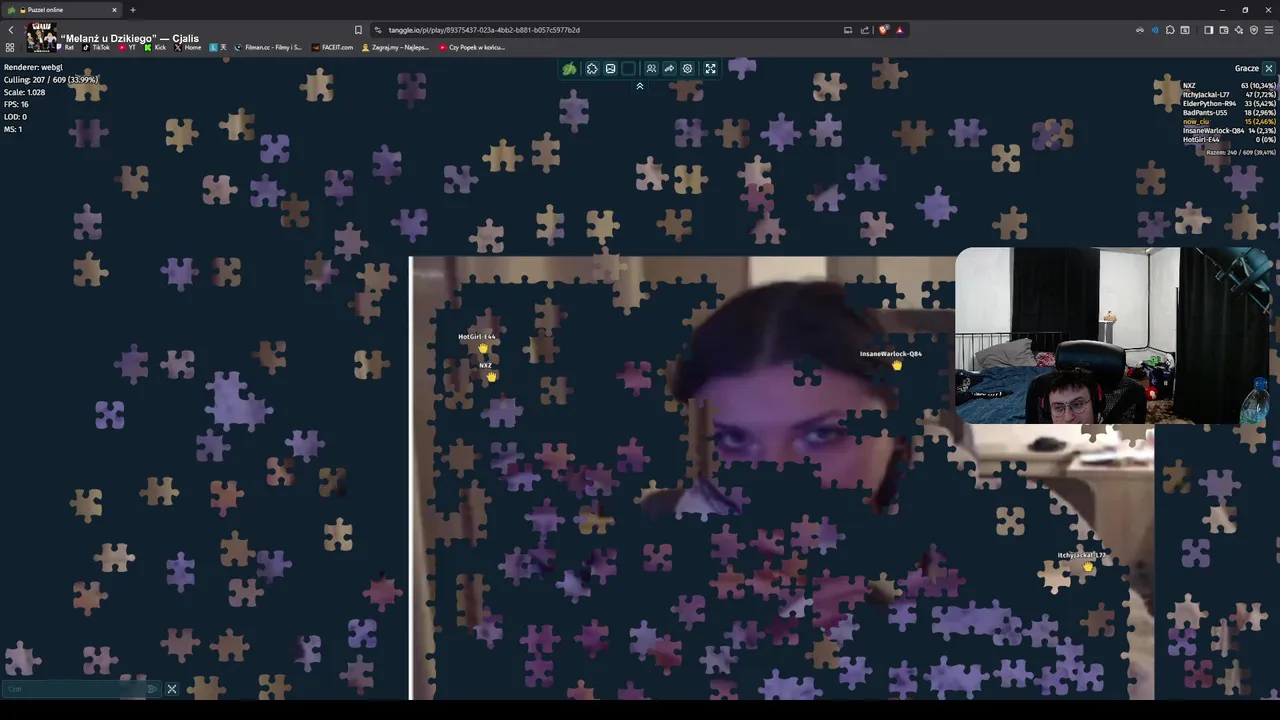
Task: Toggle fullscreen mode icon
Action: pyautogui.click(x=710, y=69)
